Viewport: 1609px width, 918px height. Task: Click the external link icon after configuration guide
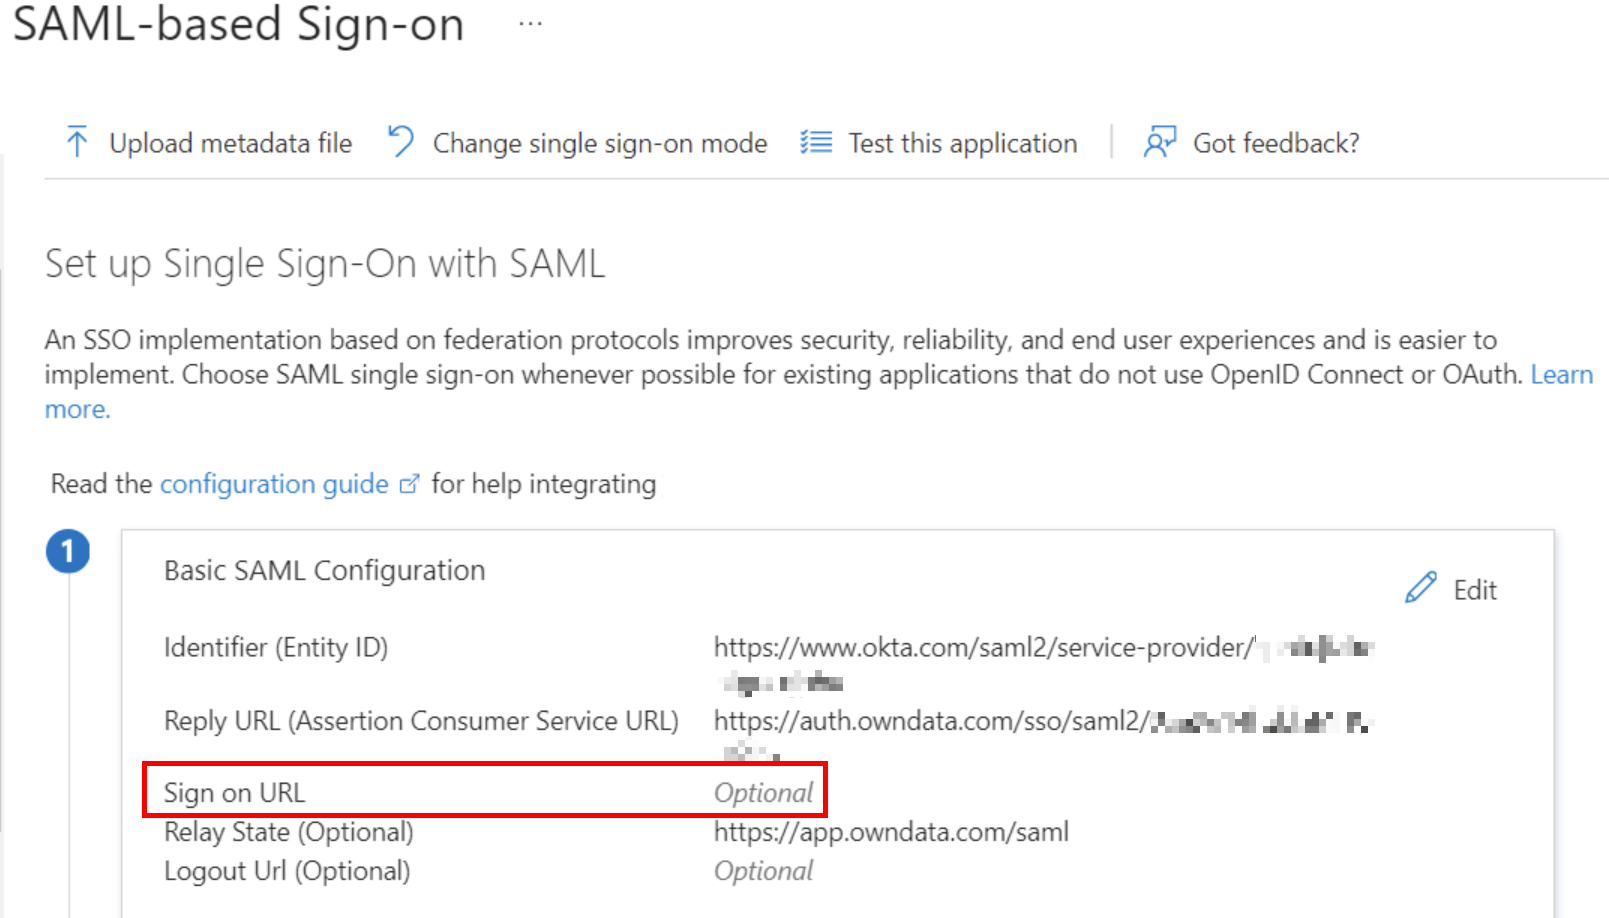[x=410, y=484]
